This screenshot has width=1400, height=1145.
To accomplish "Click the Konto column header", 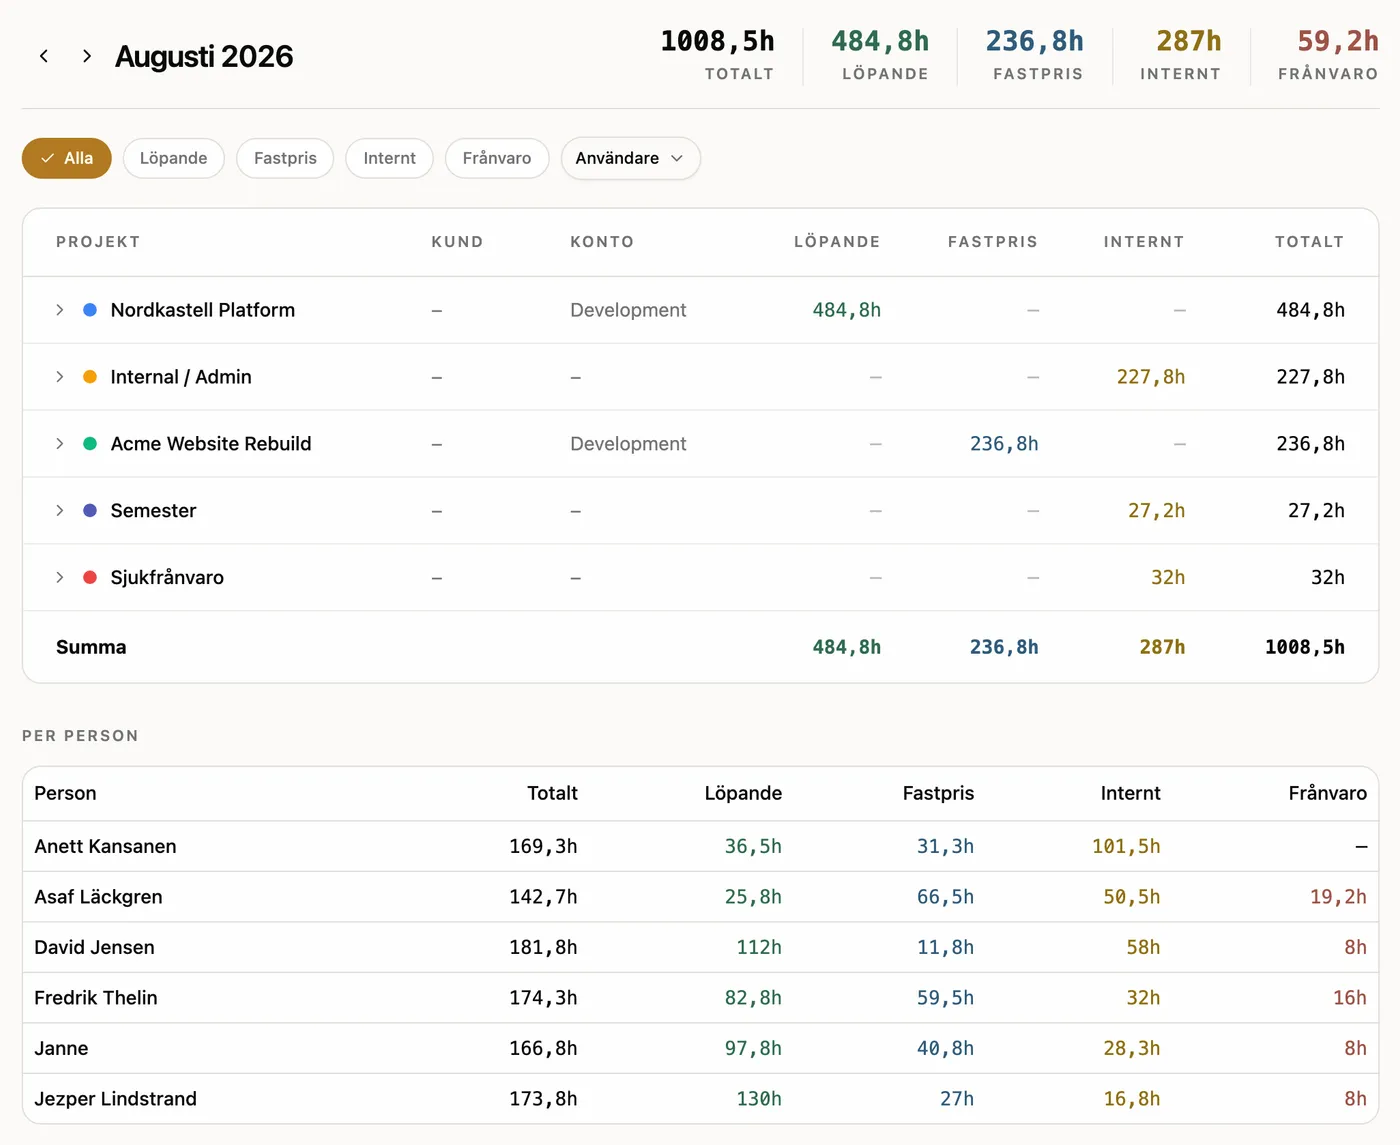I will coord(602,242).
